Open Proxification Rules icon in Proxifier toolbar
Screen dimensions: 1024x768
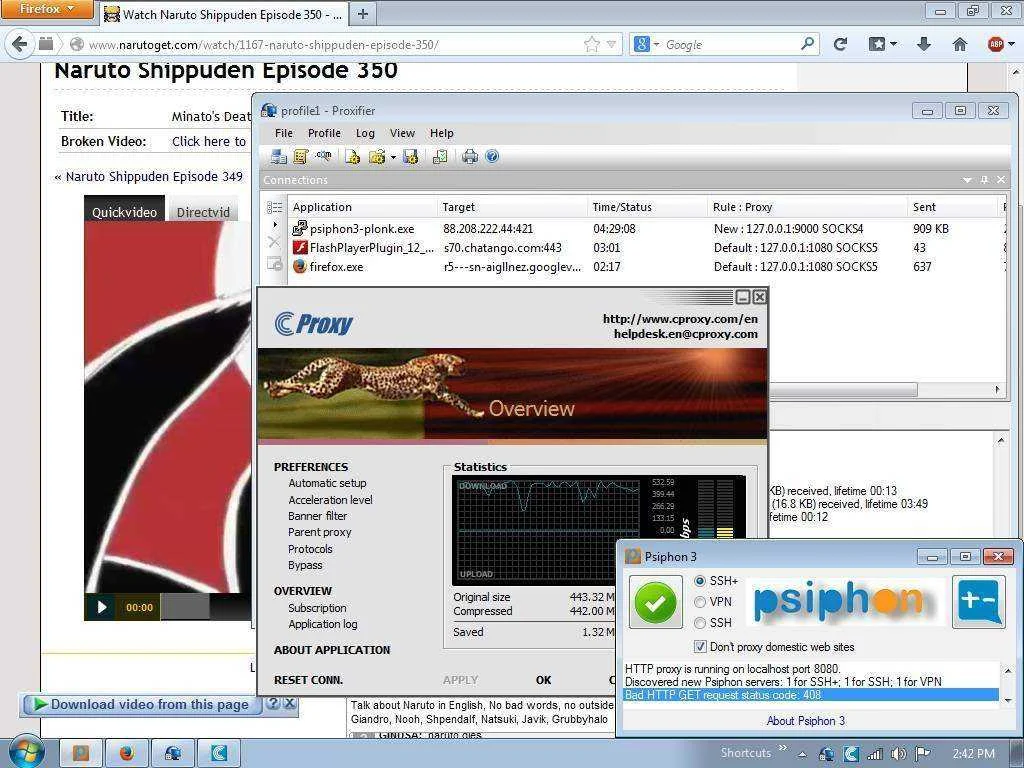(300, 157)
